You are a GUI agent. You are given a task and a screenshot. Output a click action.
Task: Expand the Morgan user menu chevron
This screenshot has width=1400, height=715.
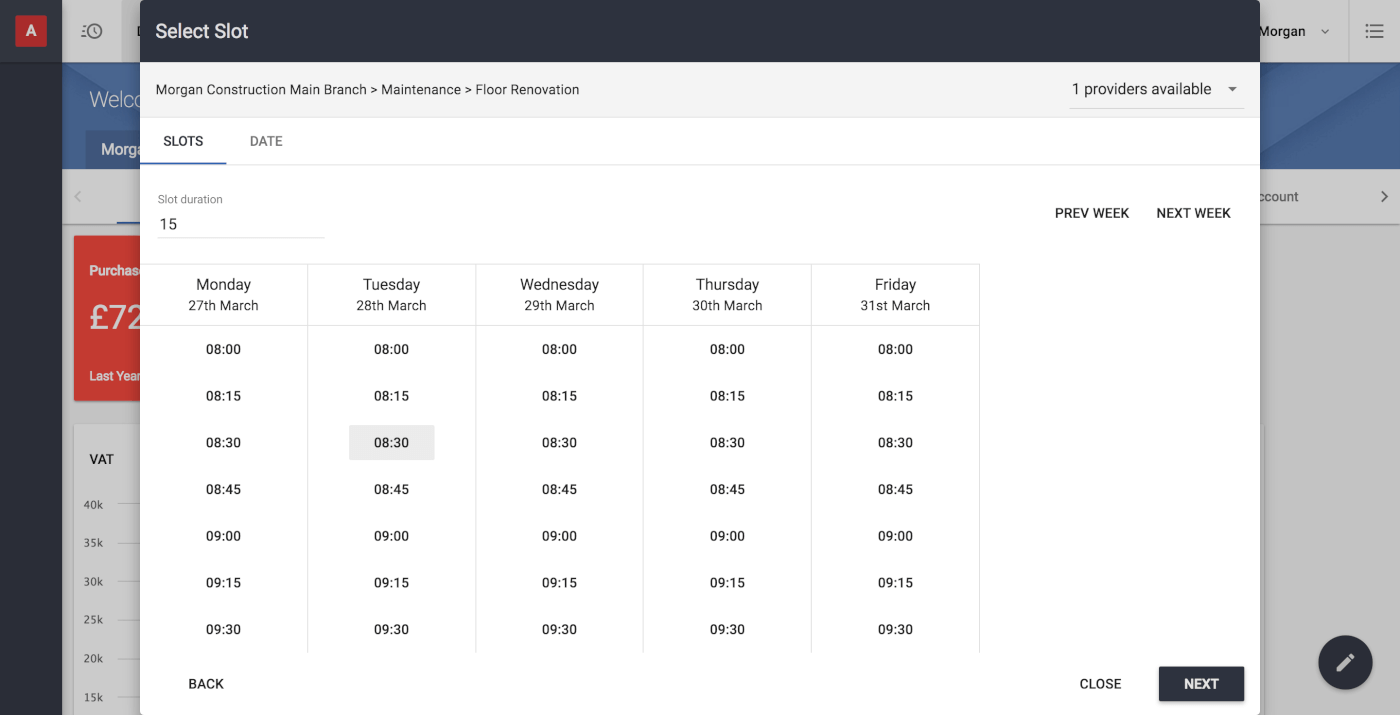1325,32
